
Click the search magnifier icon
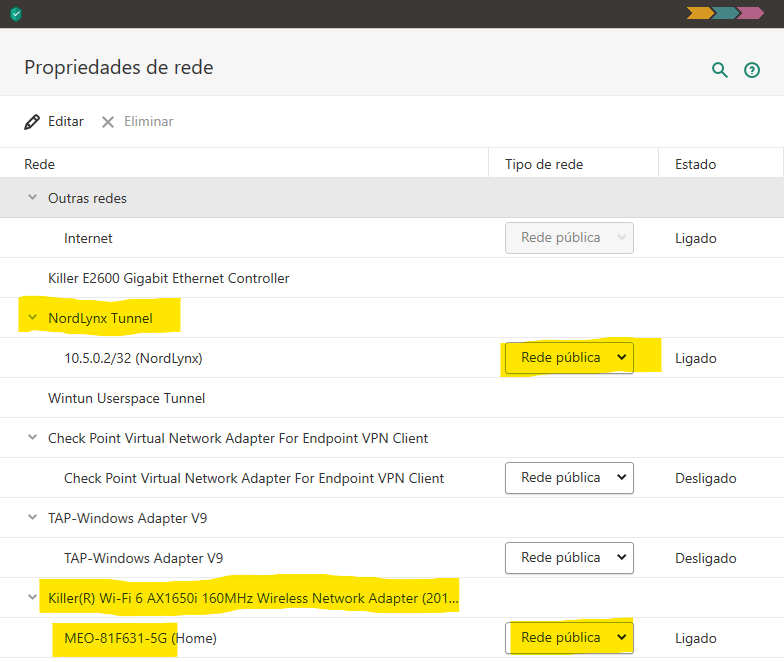click(719, 70)
